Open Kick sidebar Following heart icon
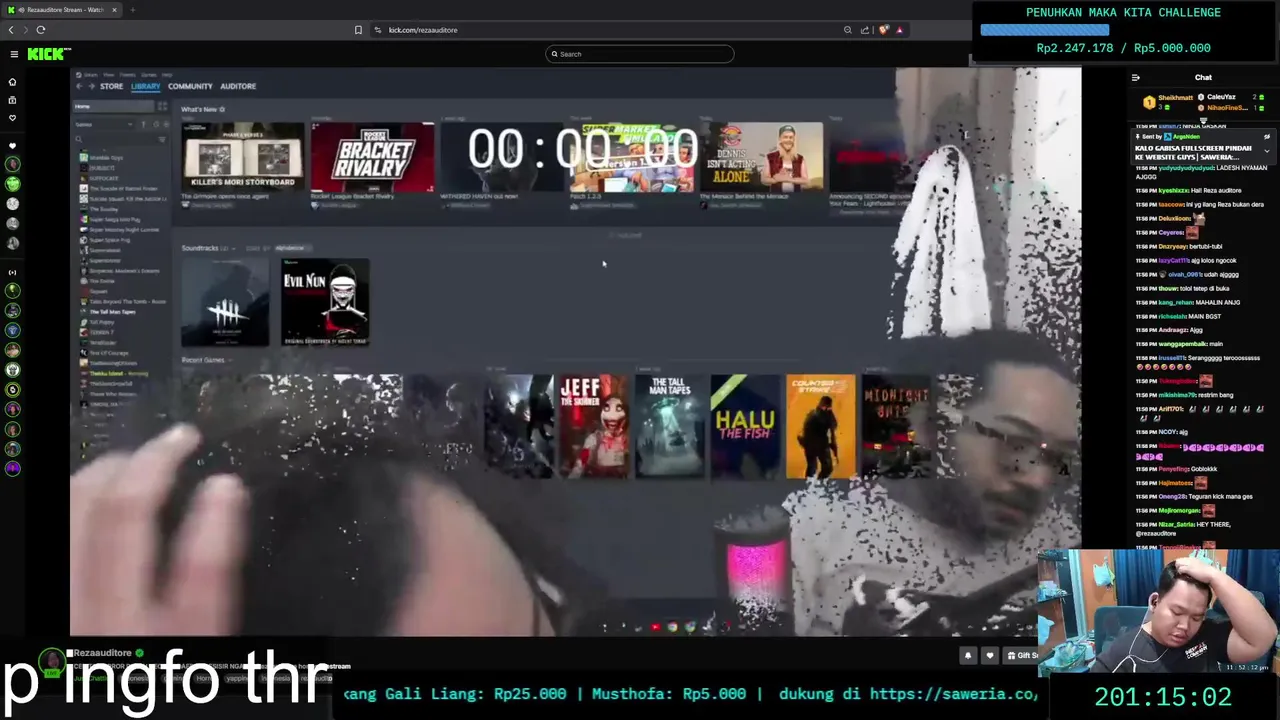The height and width of the screenshot is (720, 1280). click(x=12, y=118)
